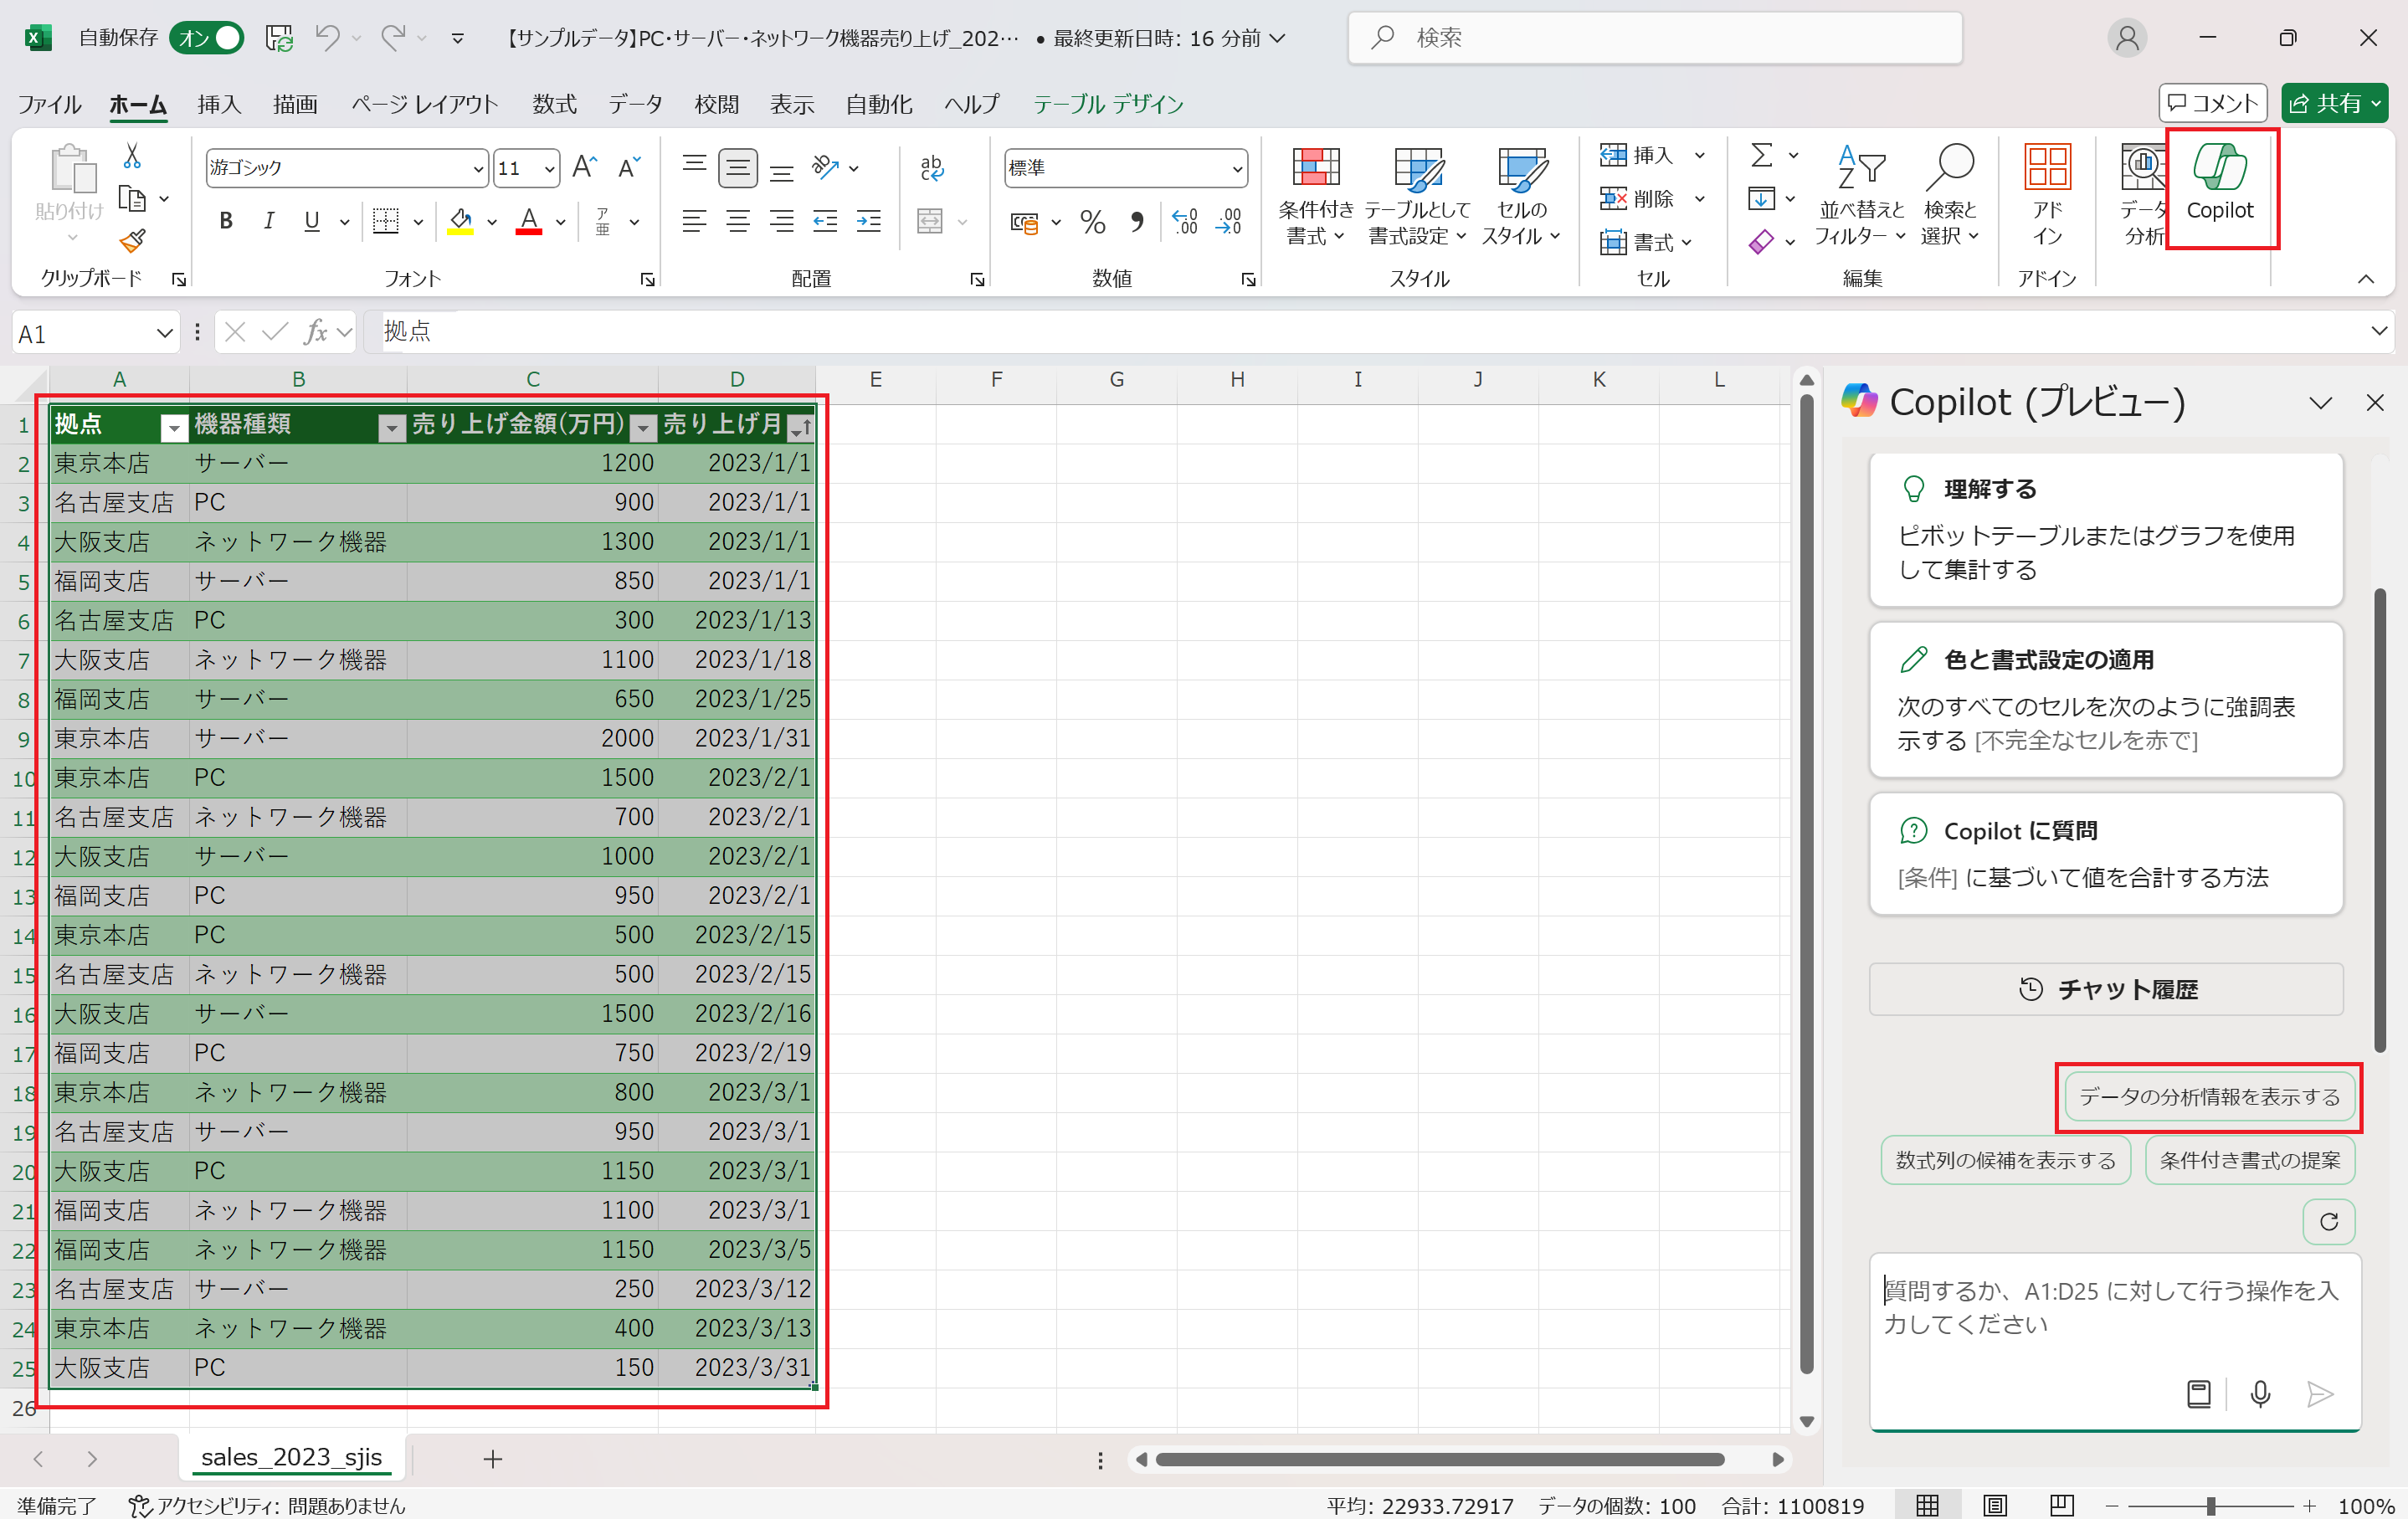Open the 挿入 ribbon tab
Image resolution: width=2408 pixels, height=1519 pixels.
coord(219,104)
